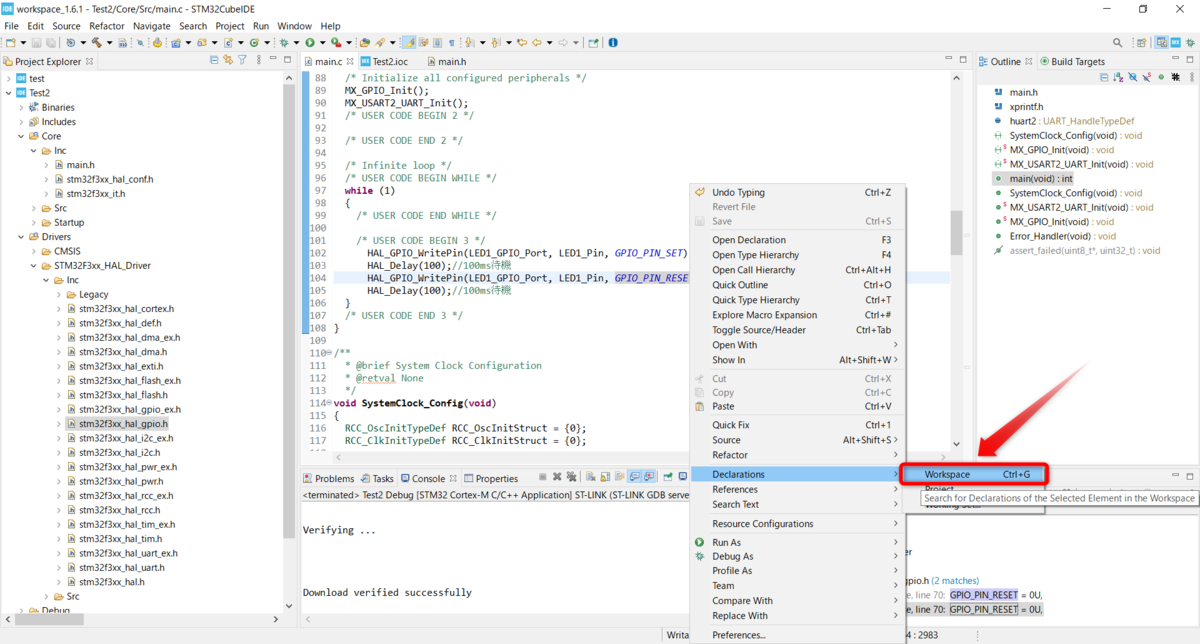1200x644 pixels.
Task: Toggle Group Macros icon in Outline toolbar
Action: [x=1176, y=77]
